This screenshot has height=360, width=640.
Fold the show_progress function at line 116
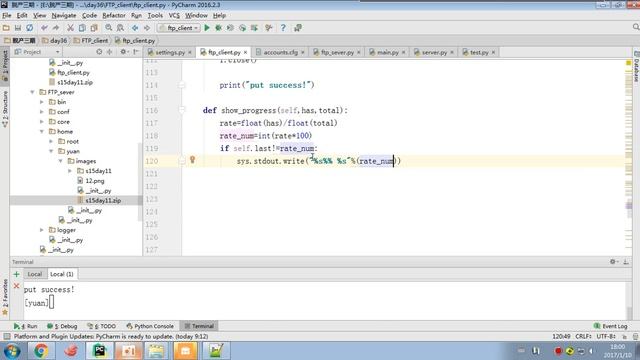[x=182, y=110]
